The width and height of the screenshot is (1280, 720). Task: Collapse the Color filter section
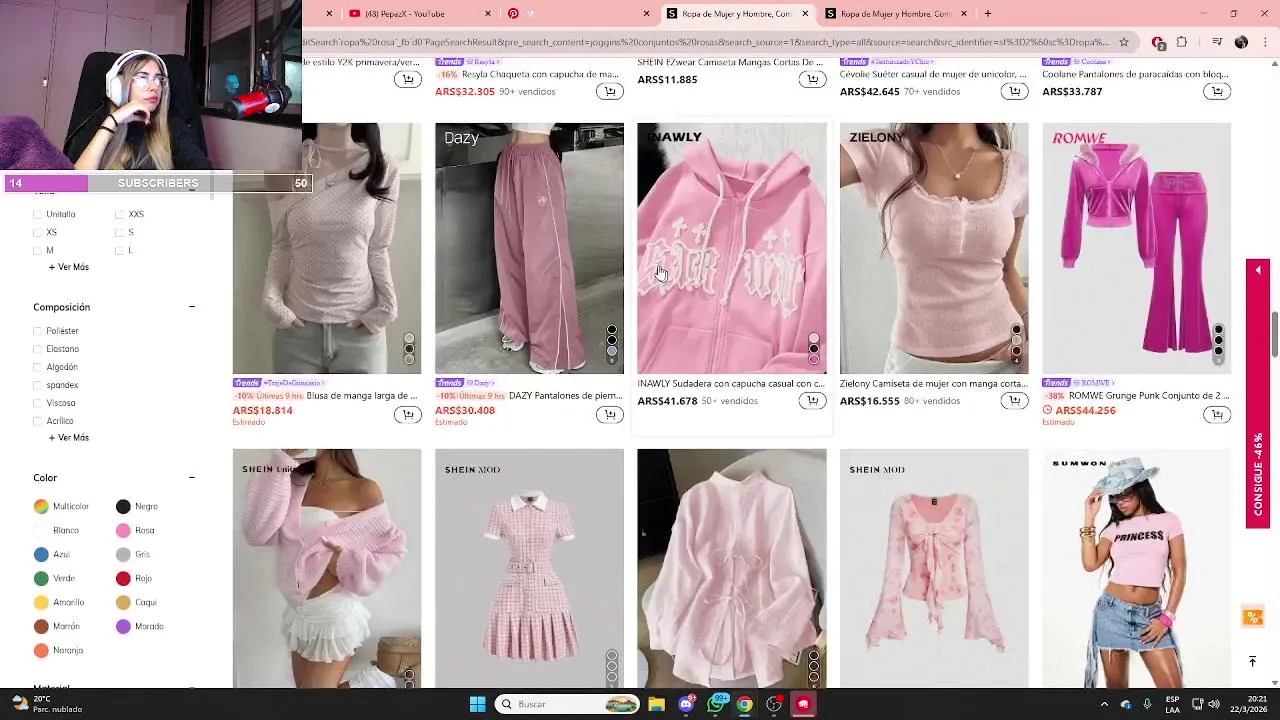click(x=192, y=478)
